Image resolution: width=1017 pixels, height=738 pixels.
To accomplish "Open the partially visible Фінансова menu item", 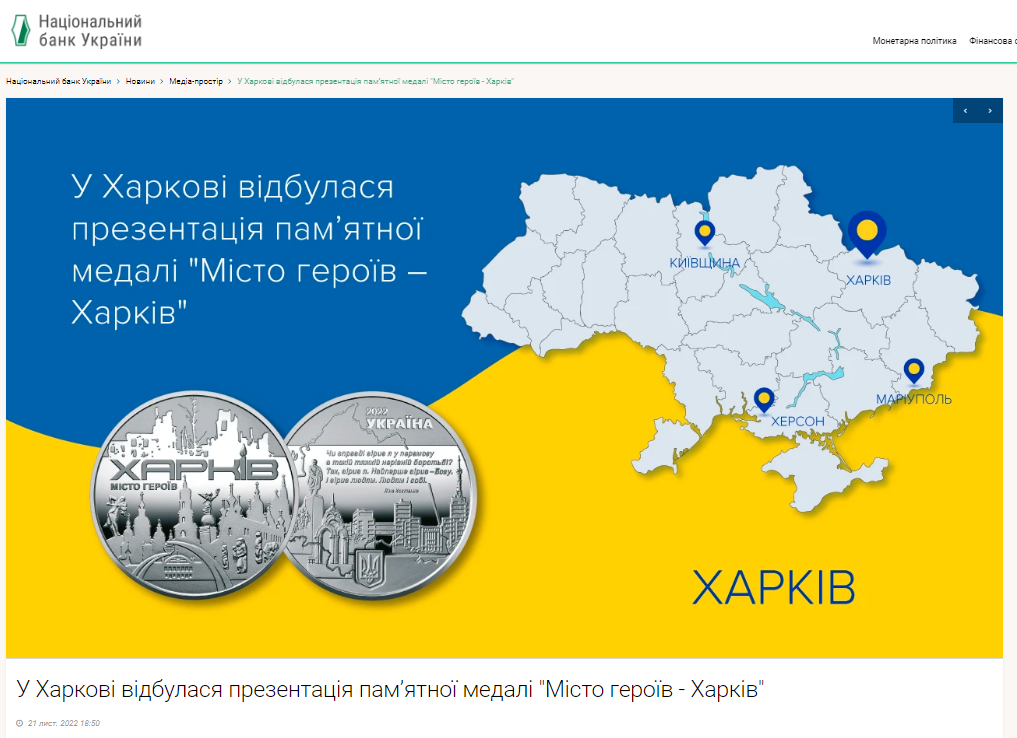I will coord(992,41).
